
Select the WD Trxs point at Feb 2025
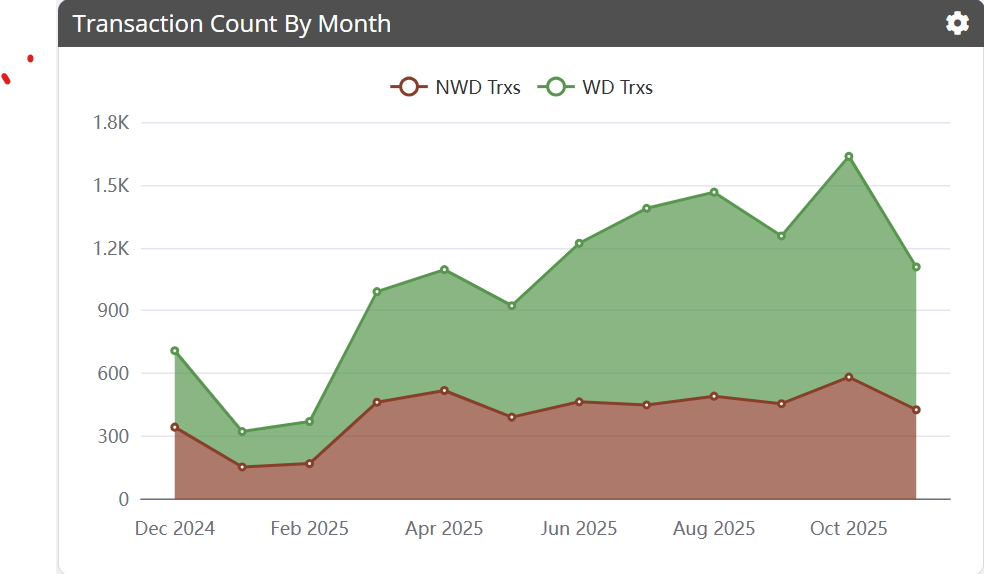pyautogui.click(x=309, y=422)
